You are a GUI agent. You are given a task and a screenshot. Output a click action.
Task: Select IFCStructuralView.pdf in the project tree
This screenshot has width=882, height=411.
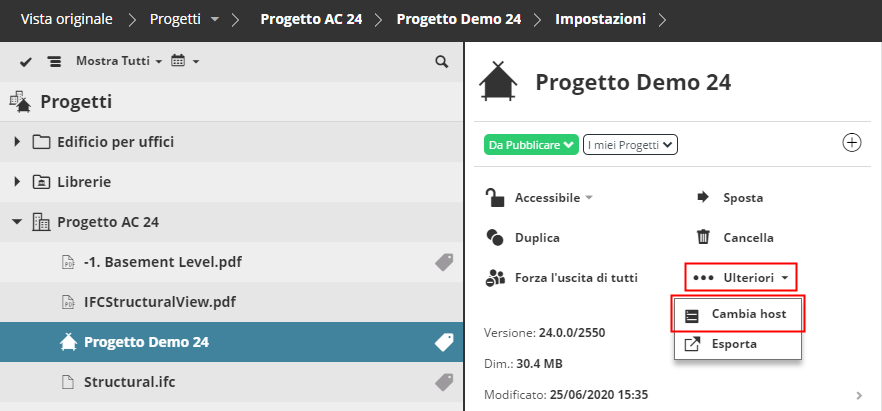click(x=160, y=301)
